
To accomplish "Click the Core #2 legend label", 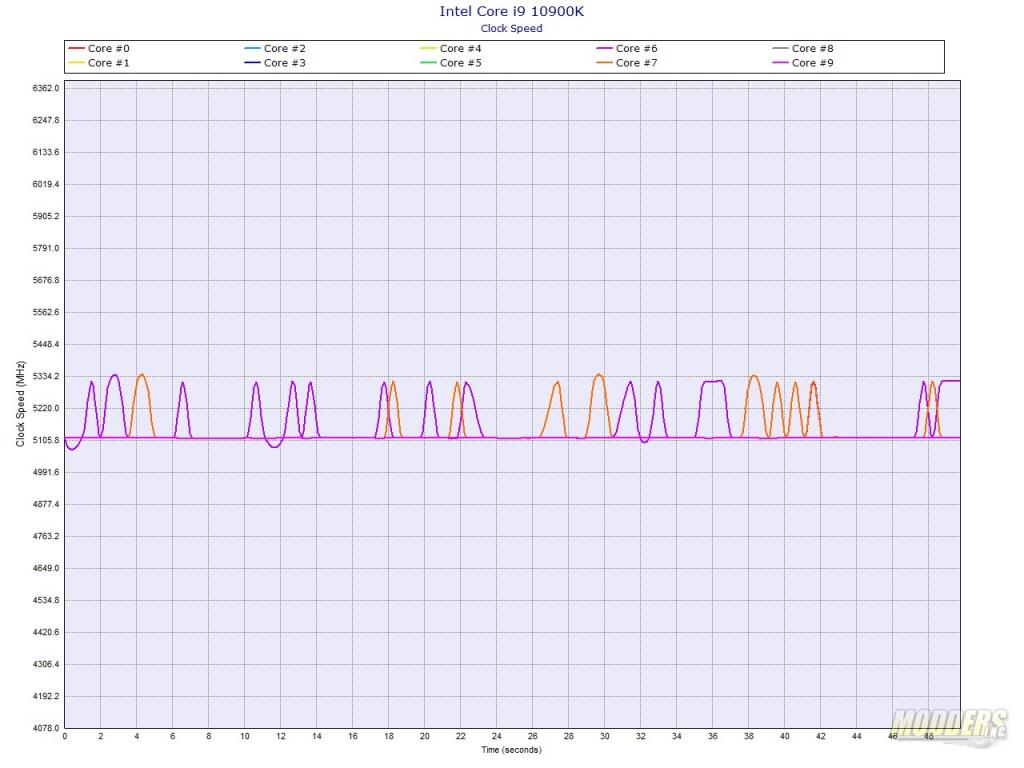I will click(x=285, y=48).
